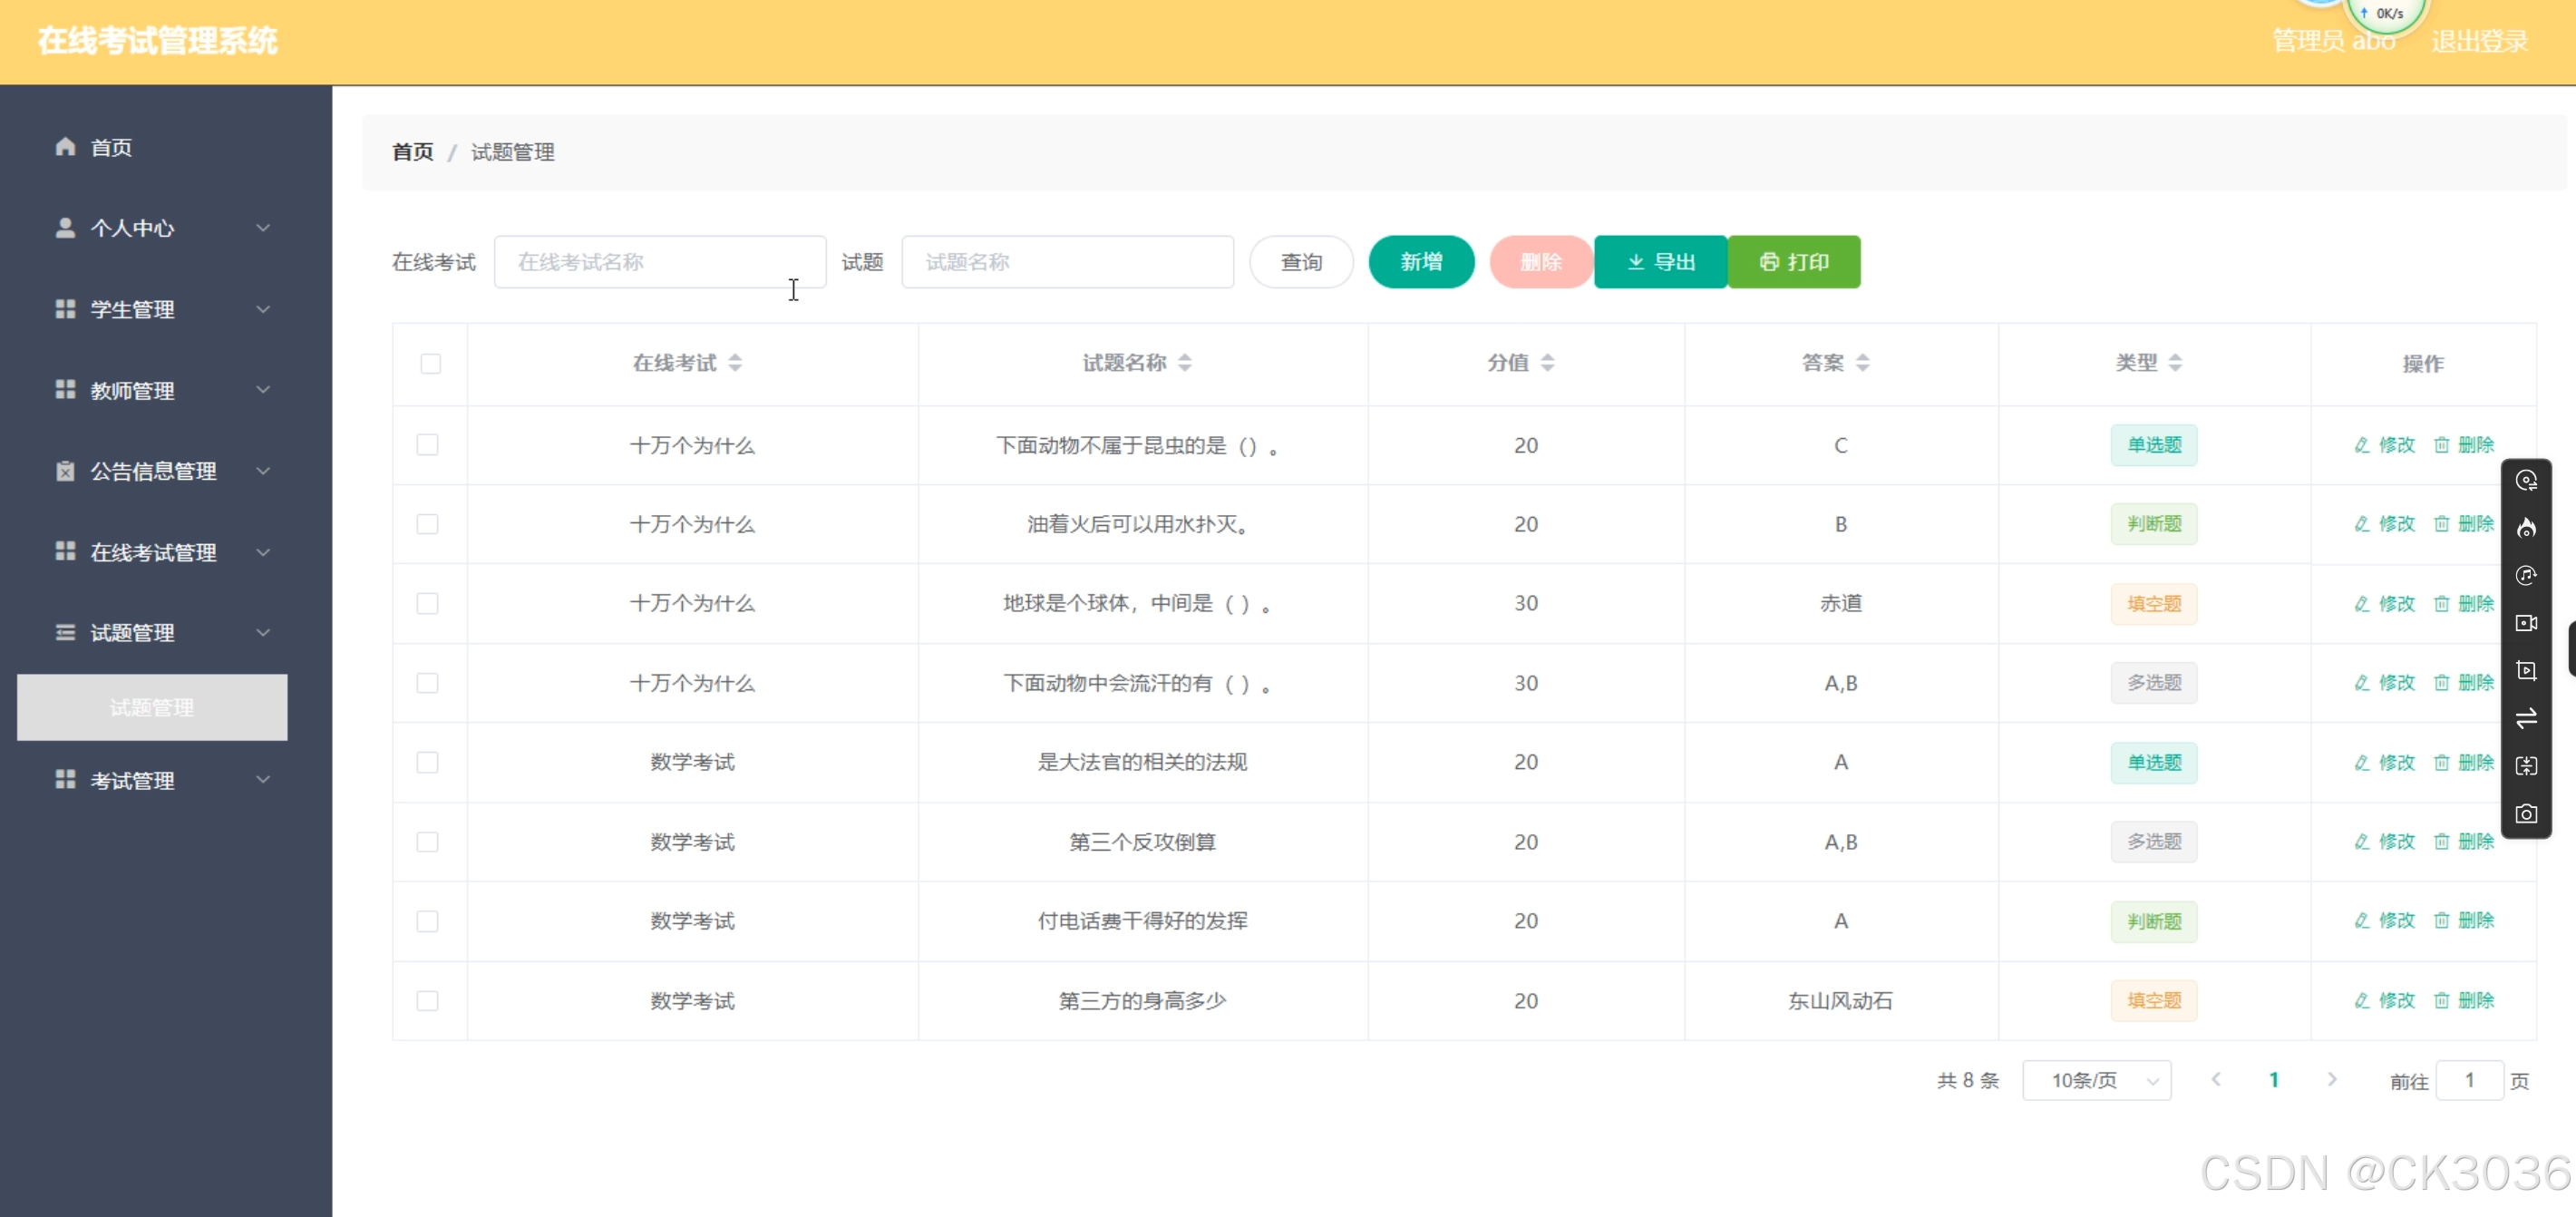Screen dimensions: 2576x1217
Task: Toggle the select-all checkbox in table header
Action: (430, 363)
